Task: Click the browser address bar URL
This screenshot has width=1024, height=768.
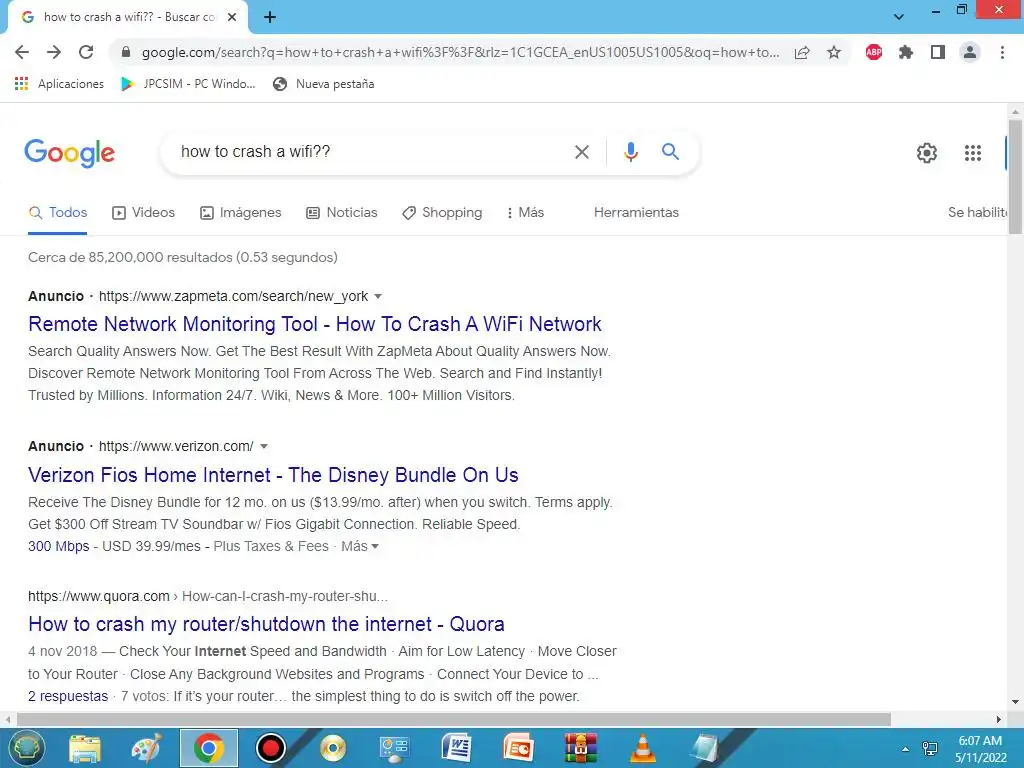Action: [x=460, y=52]
